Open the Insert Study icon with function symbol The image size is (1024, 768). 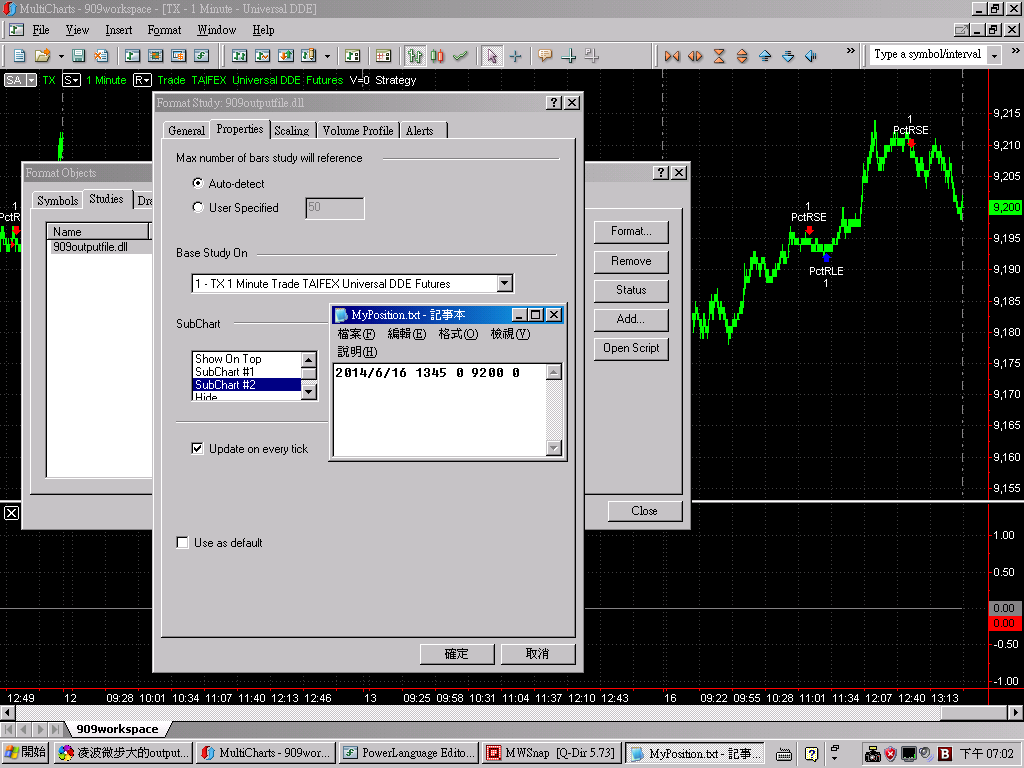coord(202,56)
